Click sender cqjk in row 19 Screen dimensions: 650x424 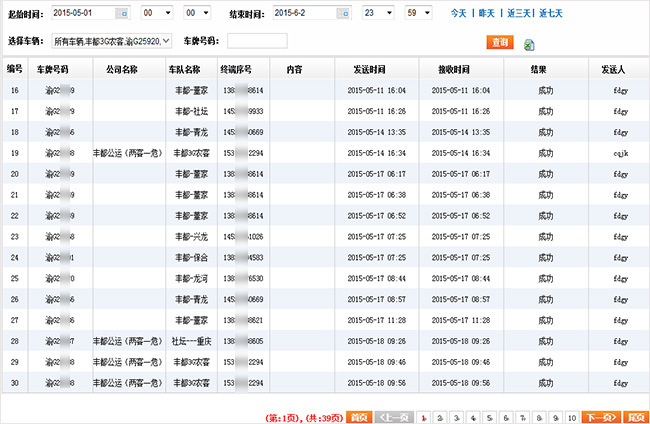click(x=621, y=153)
